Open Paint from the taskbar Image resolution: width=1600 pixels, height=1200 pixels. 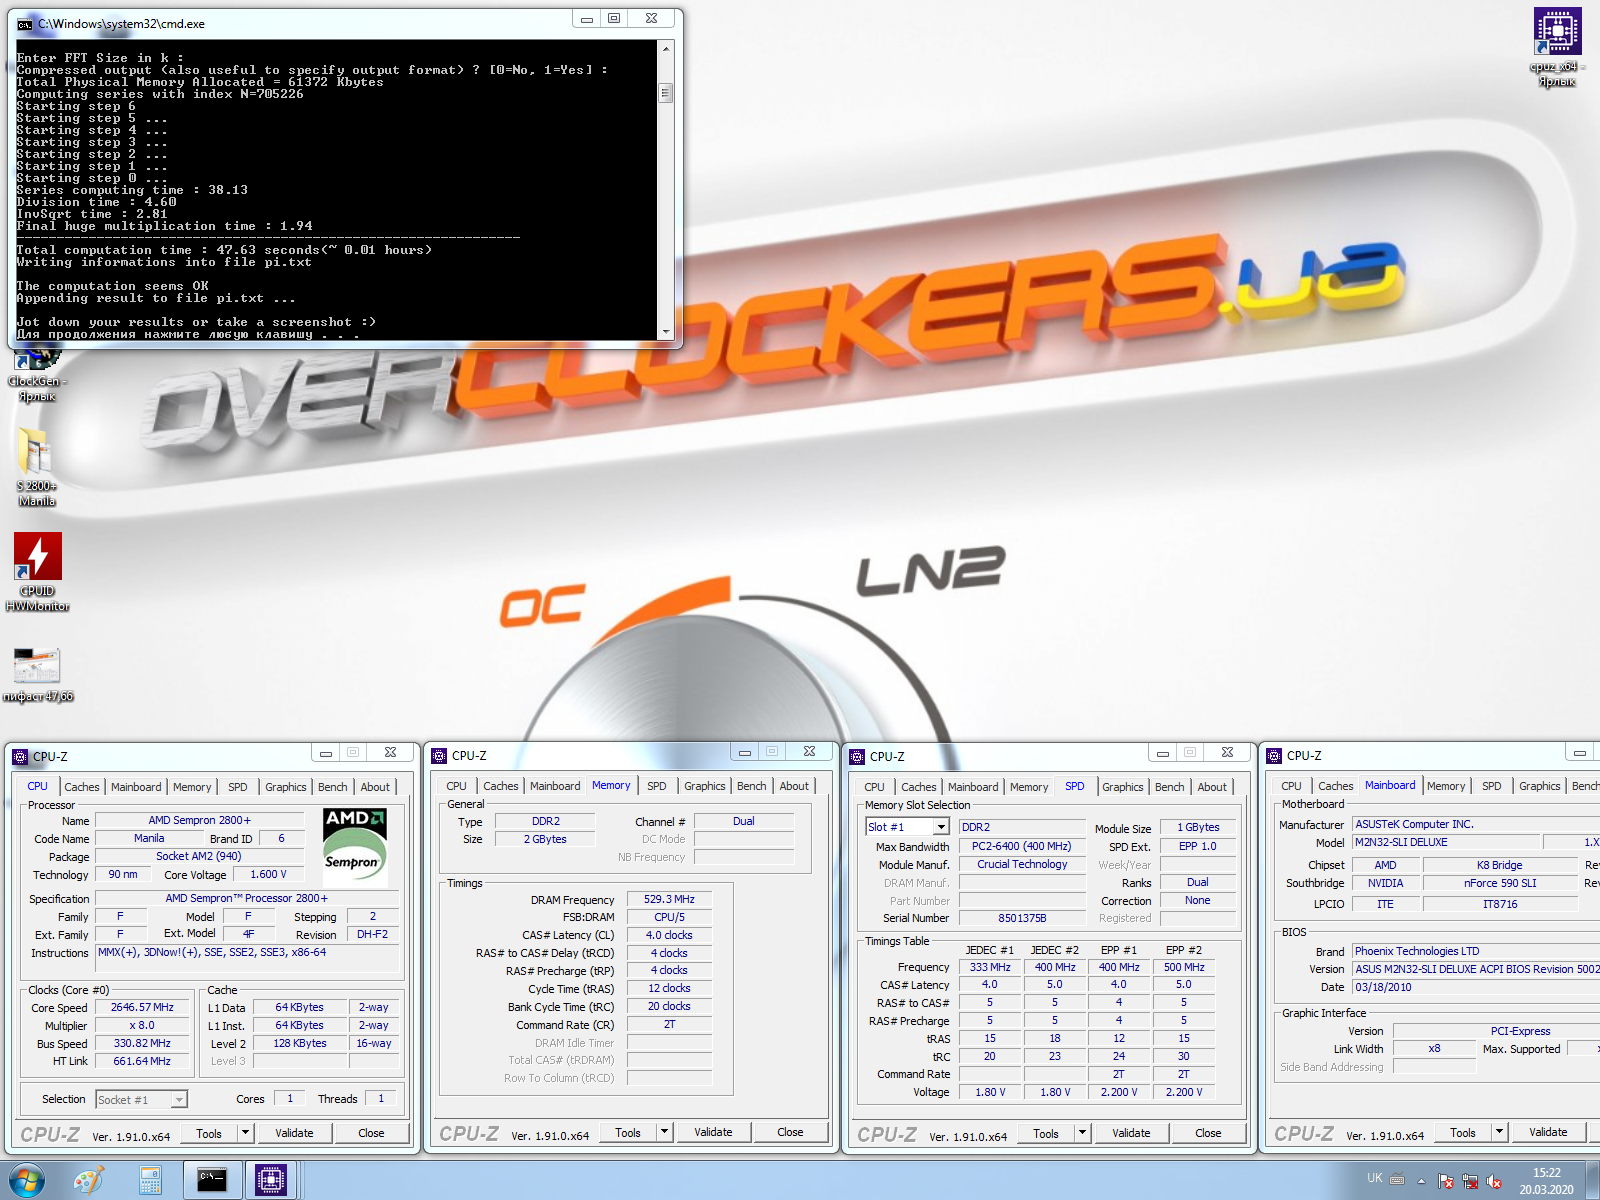pos(89,1180)
